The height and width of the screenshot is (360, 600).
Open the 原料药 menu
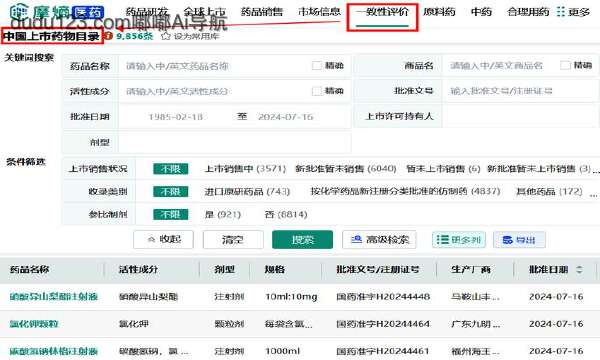439,12
